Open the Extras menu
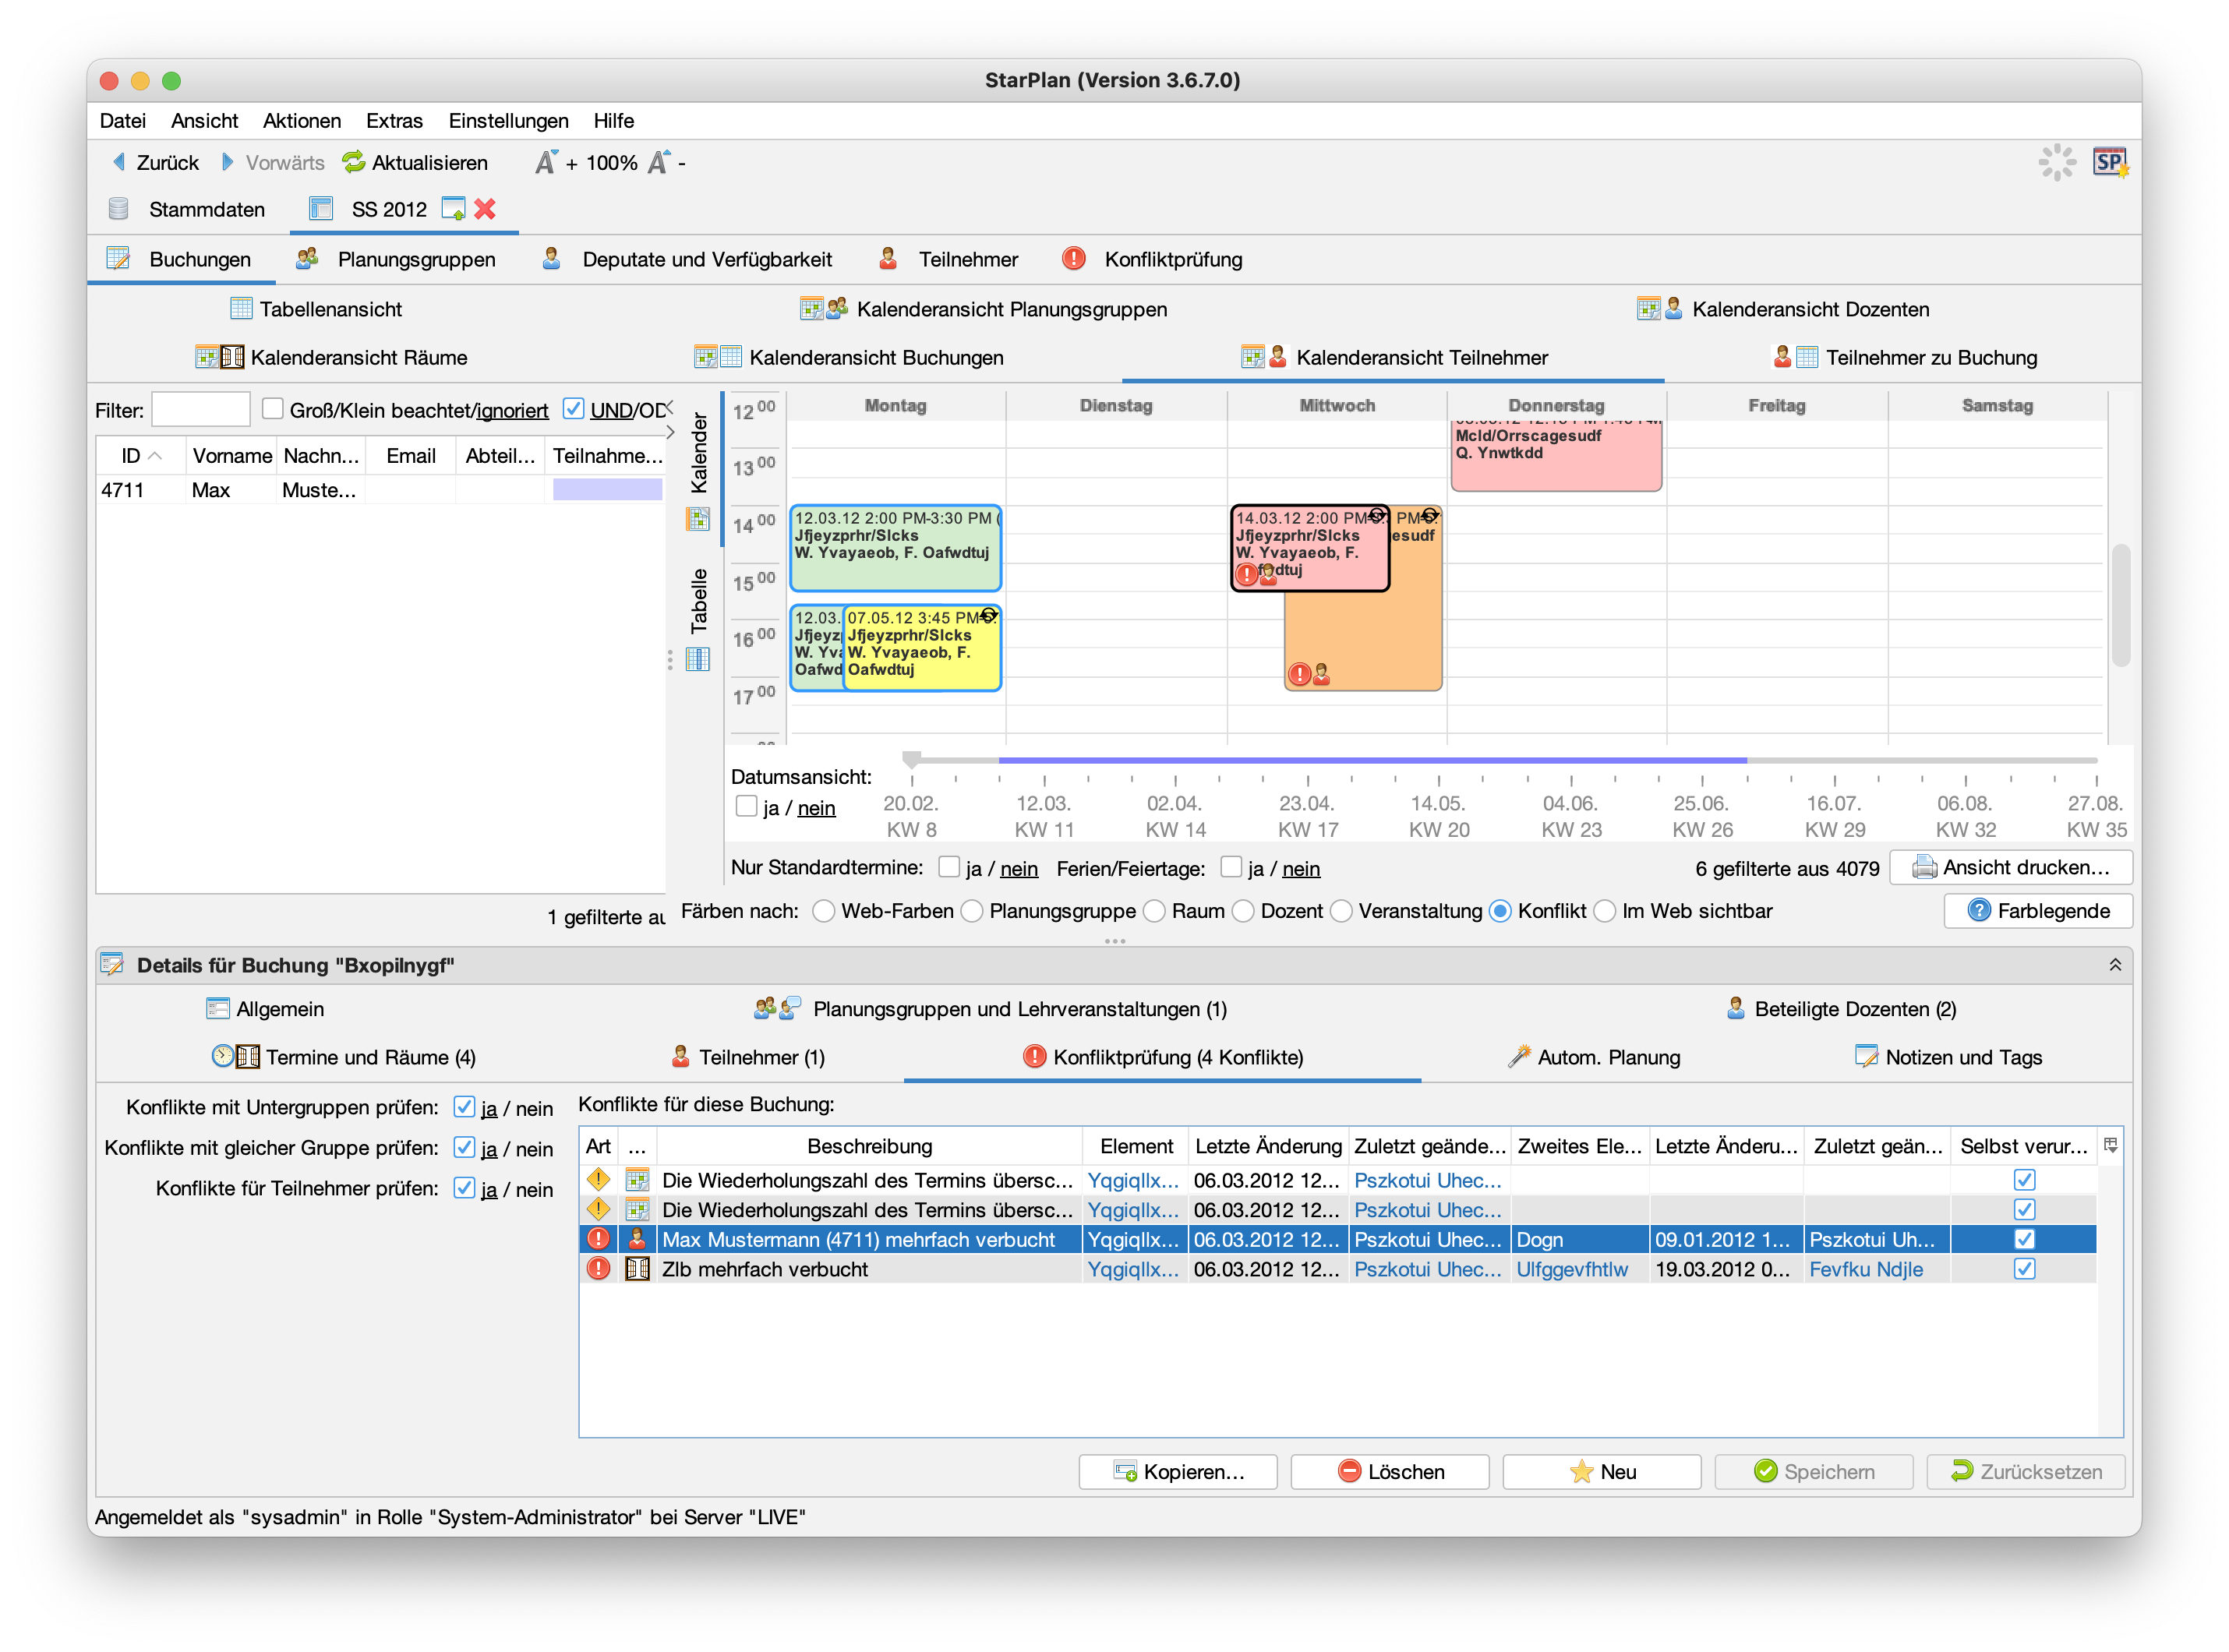 click(394, 121)
